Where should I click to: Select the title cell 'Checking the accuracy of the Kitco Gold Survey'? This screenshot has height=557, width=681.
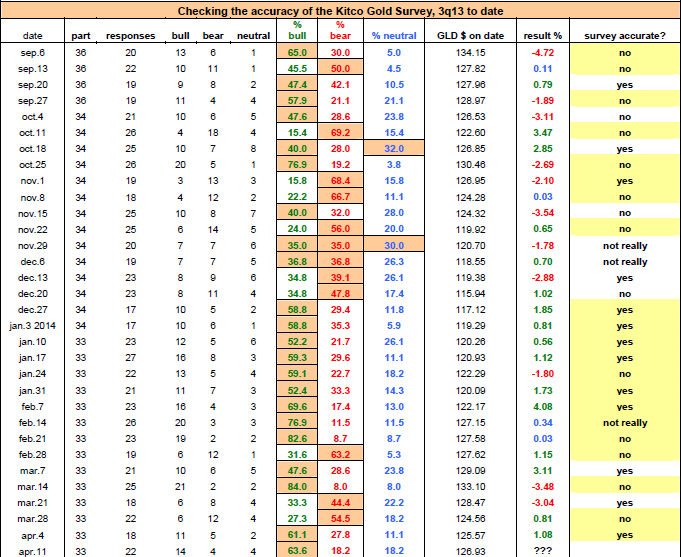tap(340, 11)
